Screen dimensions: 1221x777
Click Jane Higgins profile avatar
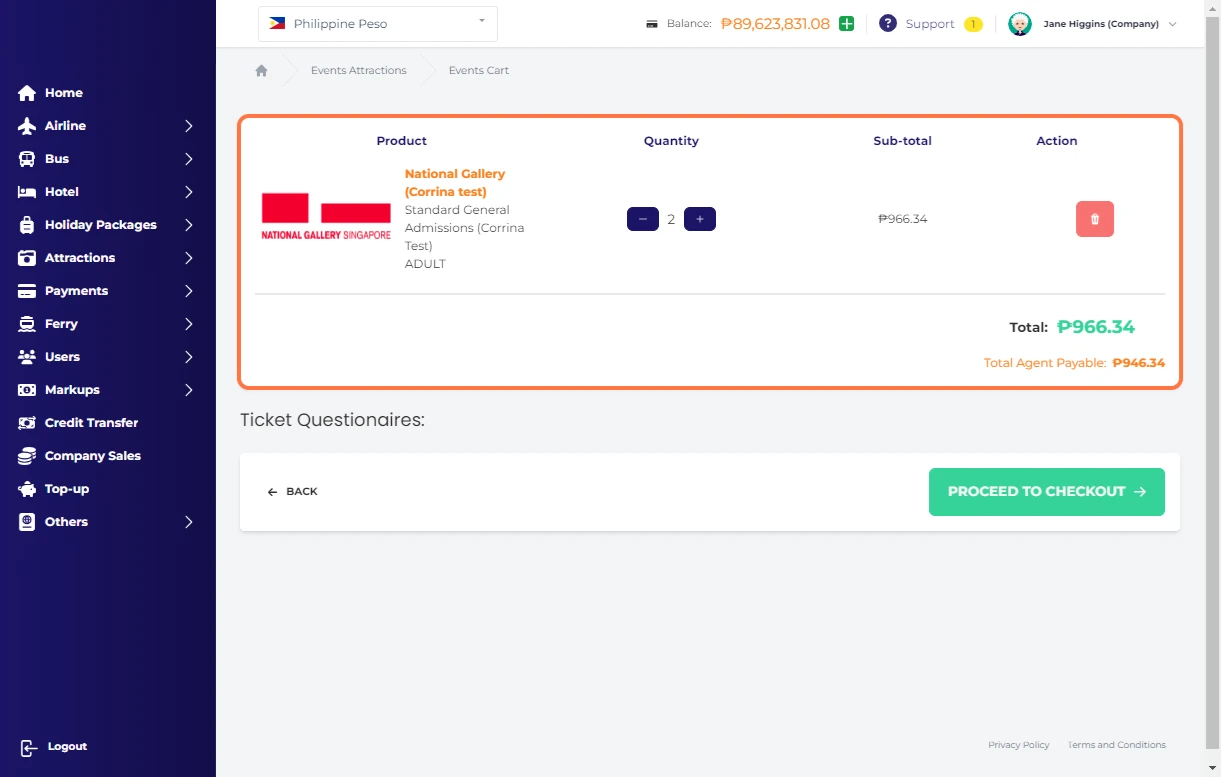(1019, 24)
